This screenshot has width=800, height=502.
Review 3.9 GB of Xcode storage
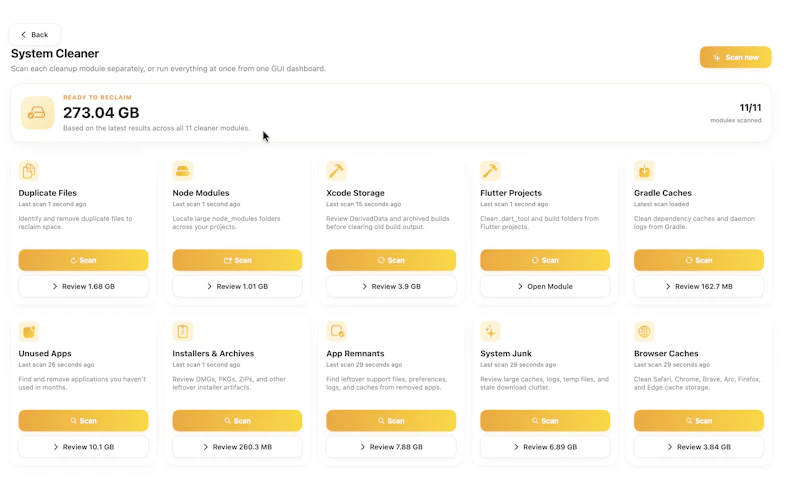click(x=391, y=287)
